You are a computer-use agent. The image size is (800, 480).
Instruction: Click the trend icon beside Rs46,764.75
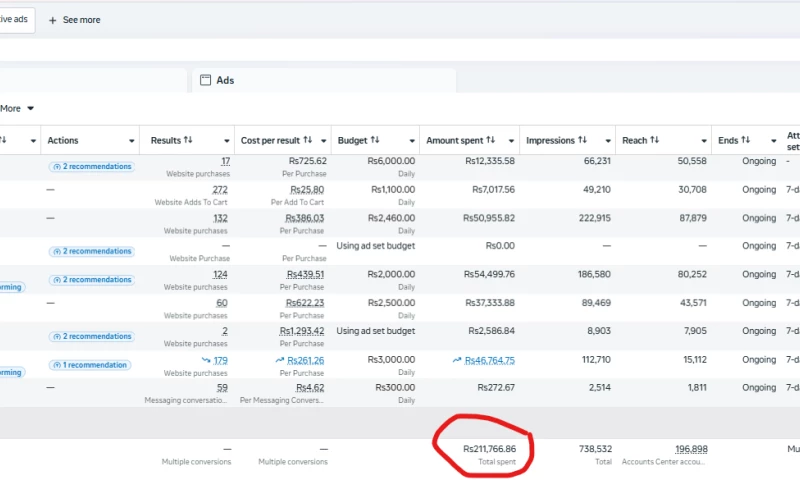(457, 361)
